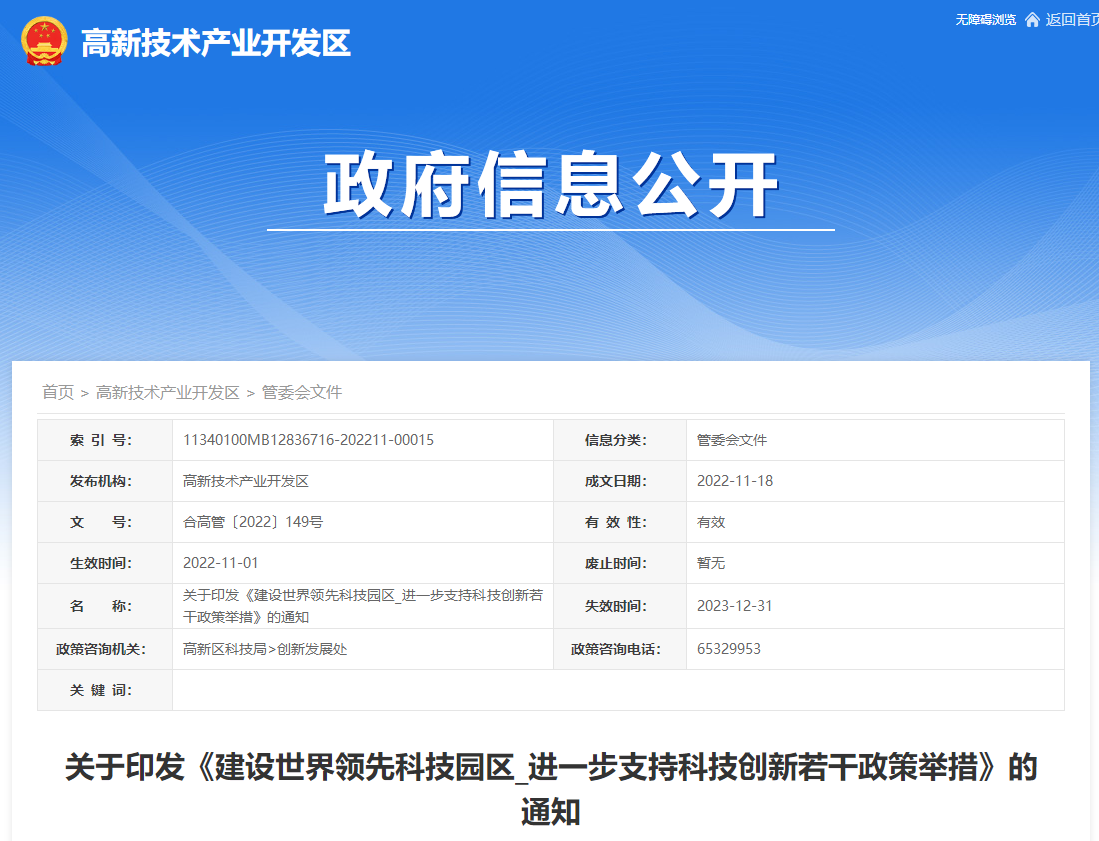Click the document number 合高管〔2022〕149号
The width and height of the screenshot is (1099, 841).
[253, 522]
